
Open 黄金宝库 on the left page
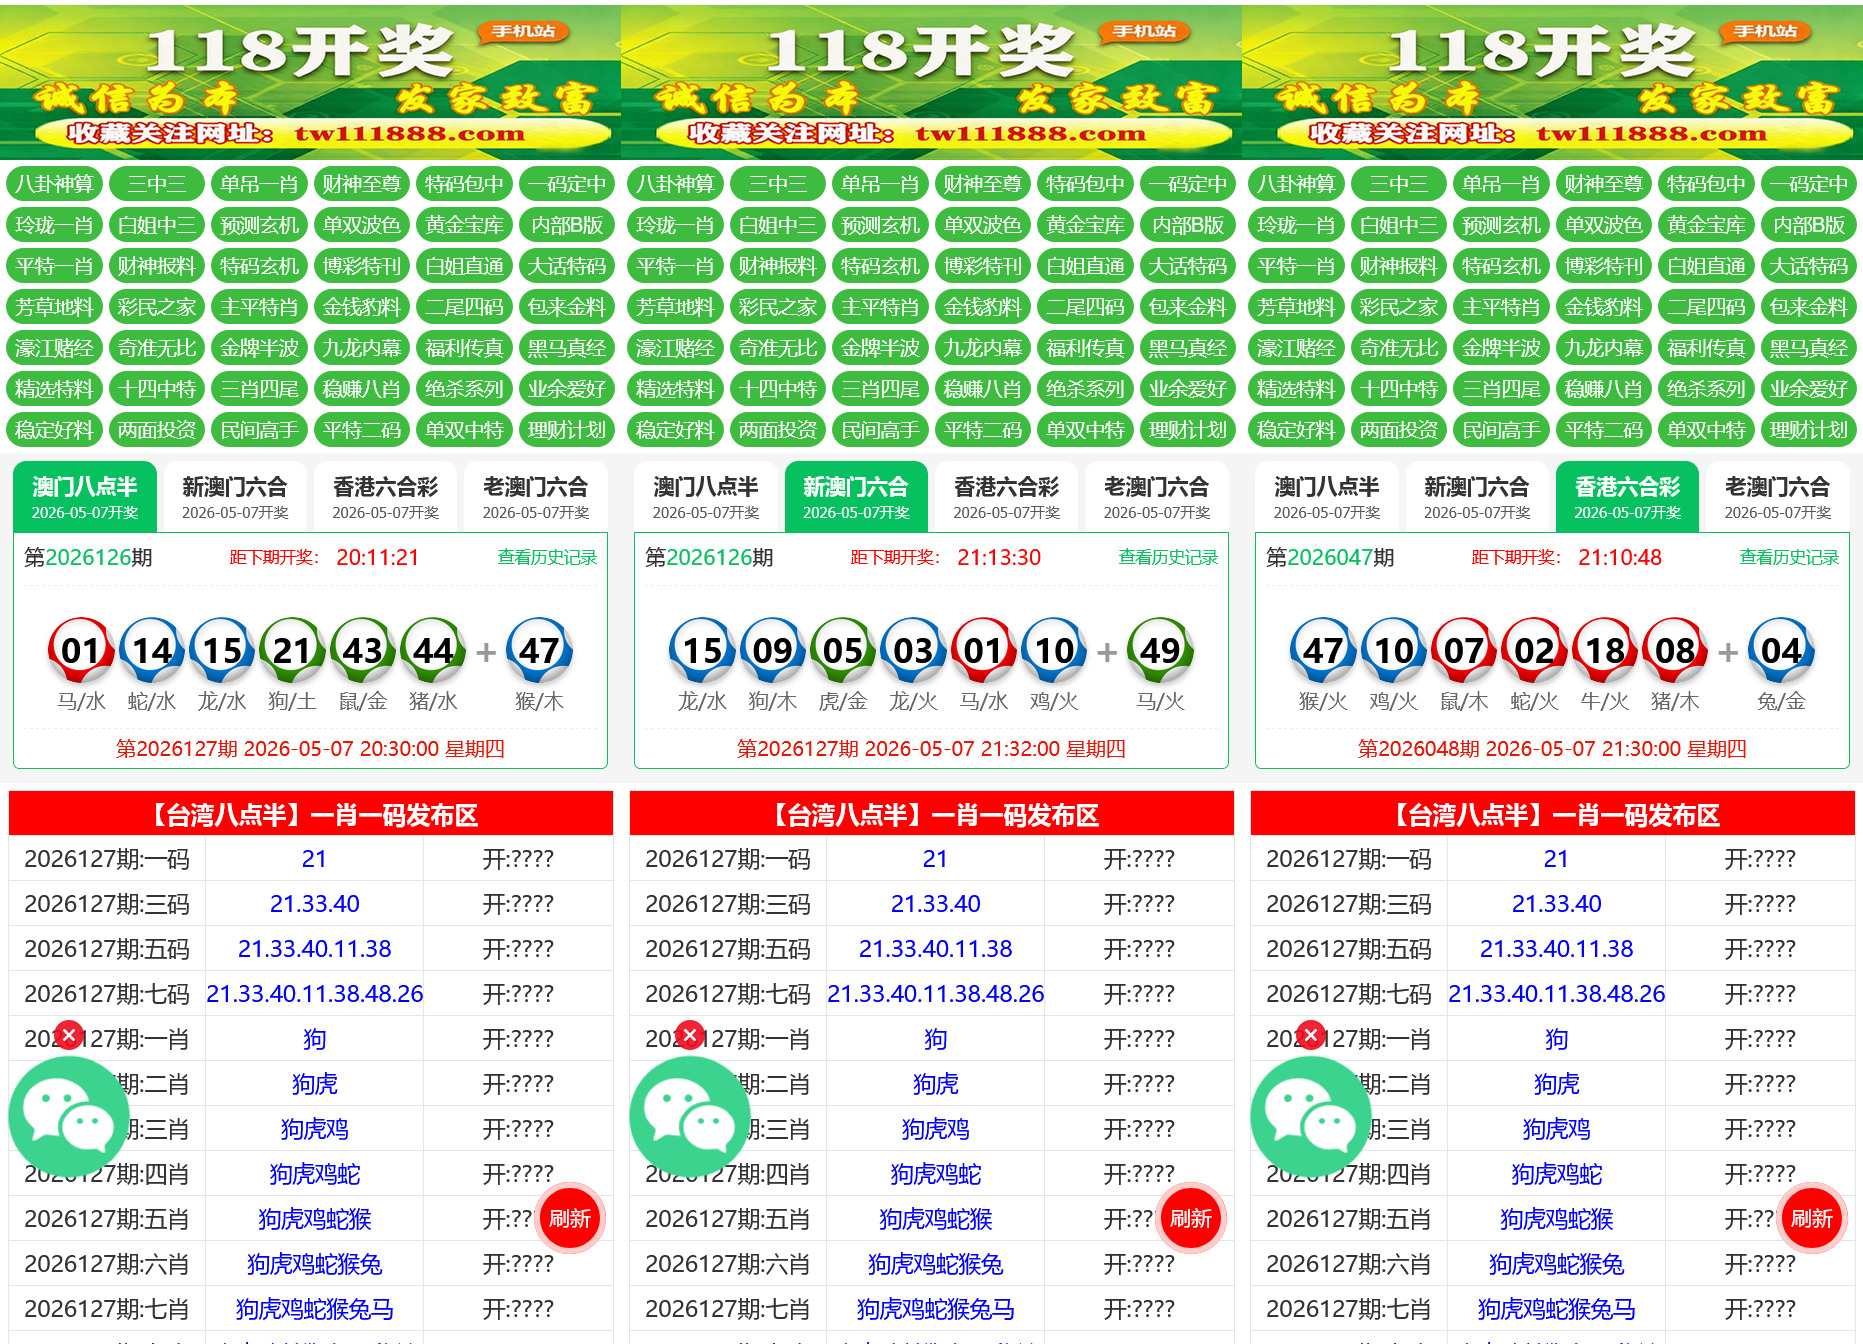point(464,225)
